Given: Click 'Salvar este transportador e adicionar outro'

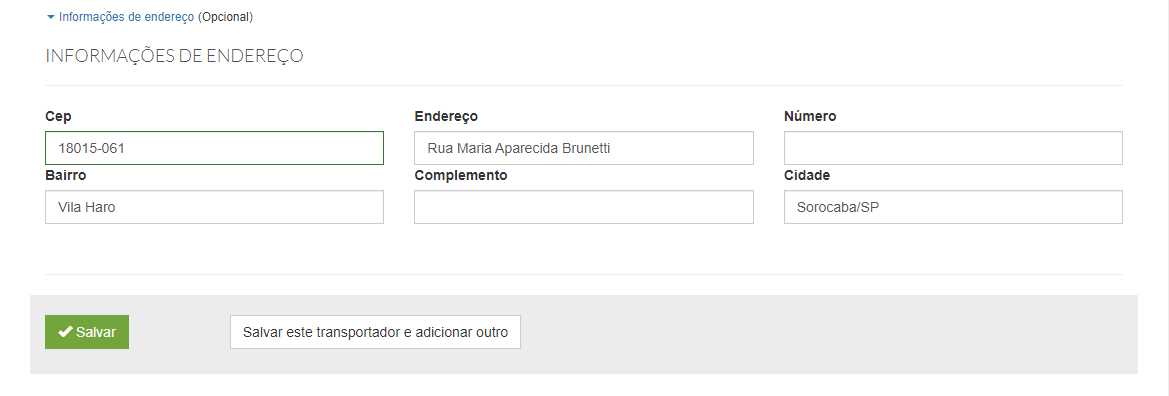Looking at the screenshot, I should click(376, 332).
